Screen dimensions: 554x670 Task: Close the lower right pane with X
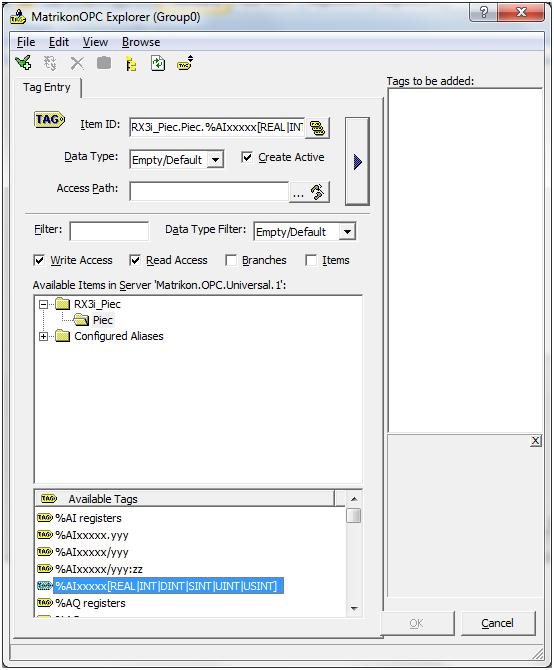tap(536, 441)
